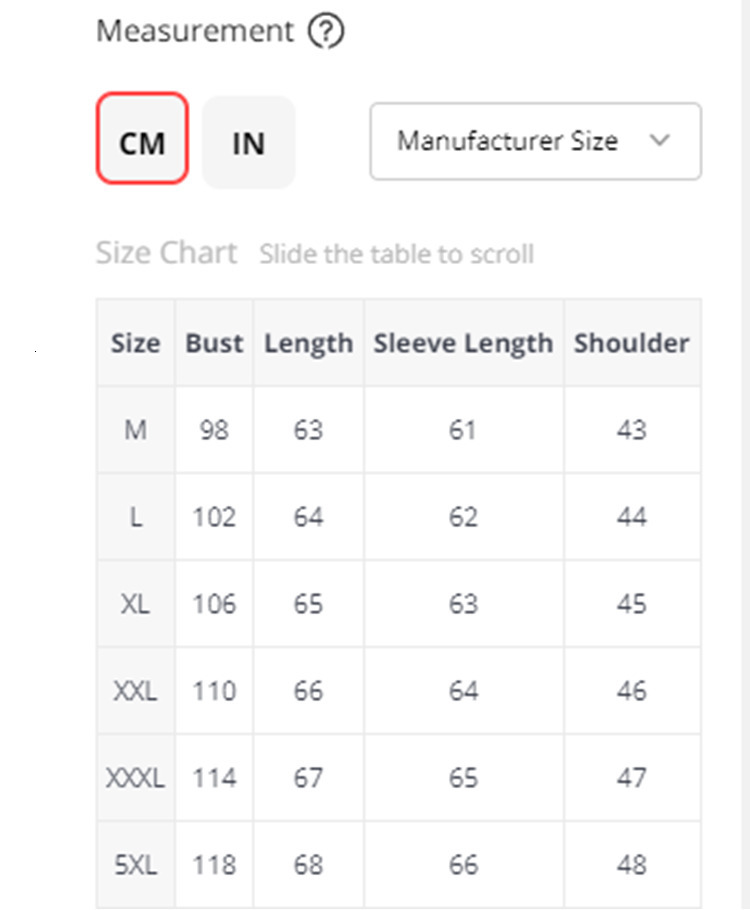Screen dimensions: 750x910
Task: Select the L size row label
Action: click(136, 517)
